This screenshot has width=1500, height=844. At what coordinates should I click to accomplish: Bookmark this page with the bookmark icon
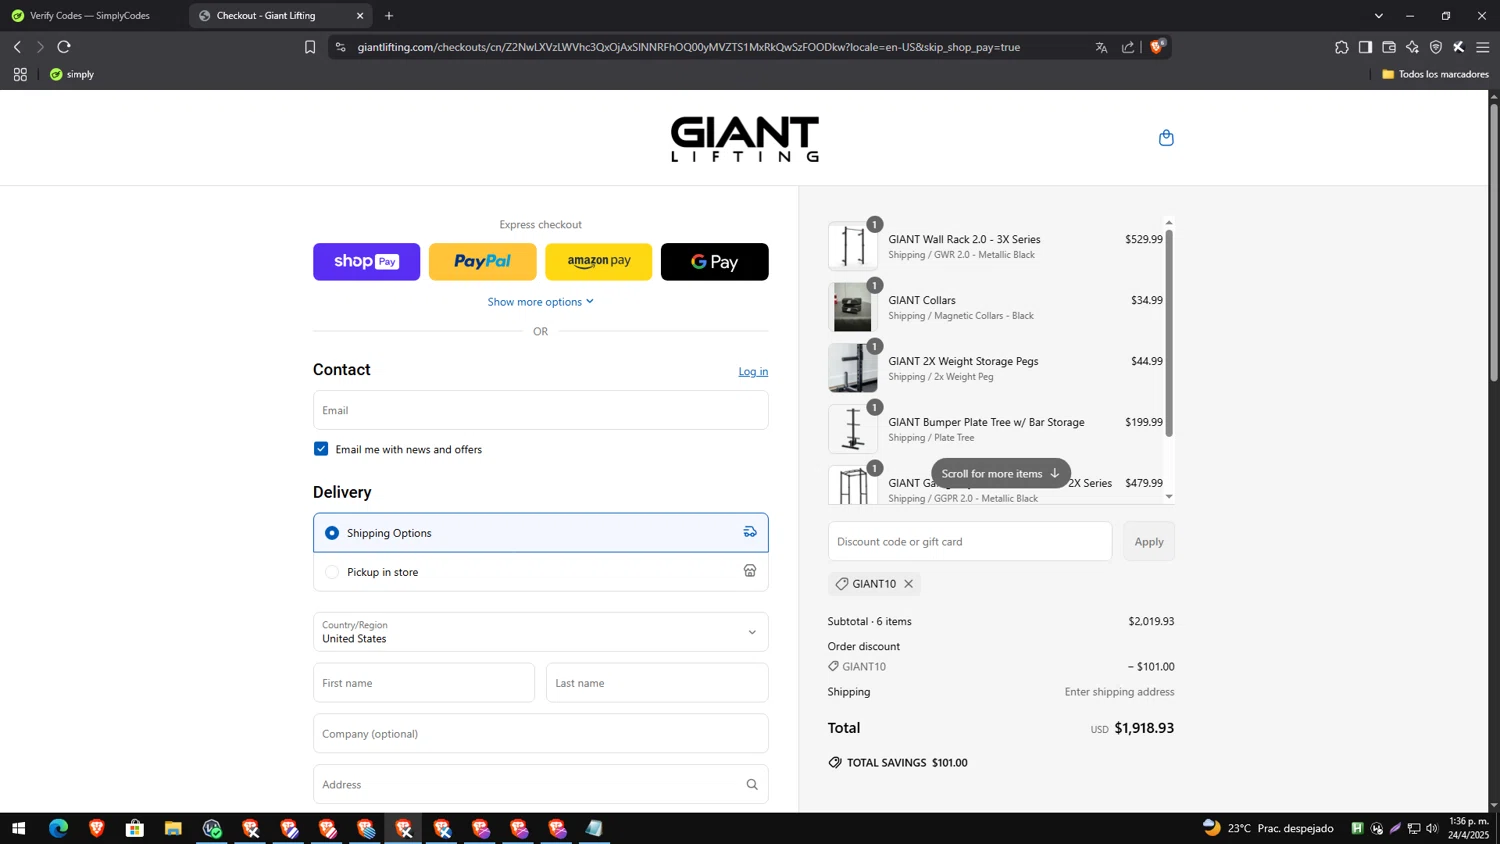point(310,47)
